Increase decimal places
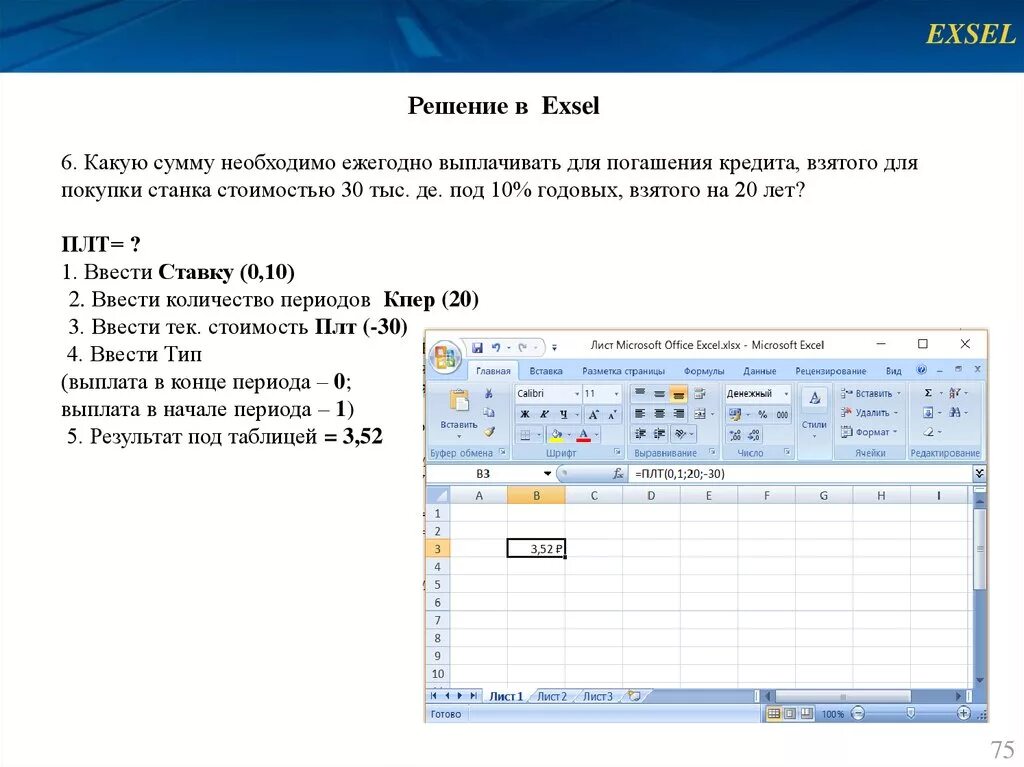The image size is (1024, 767). tap(735, 434)
